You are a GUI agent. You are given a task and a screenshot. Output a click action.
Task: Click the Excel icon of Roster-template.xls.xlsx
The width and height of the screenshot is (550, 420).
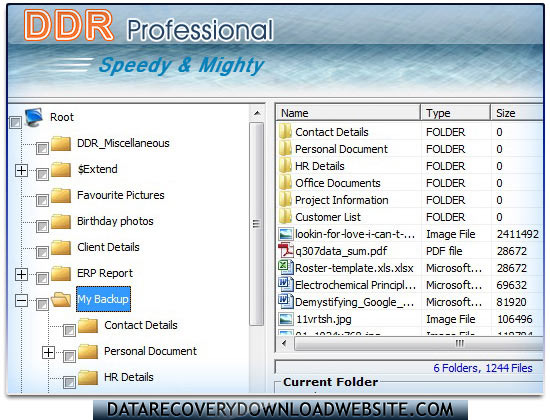pos(286,267)
